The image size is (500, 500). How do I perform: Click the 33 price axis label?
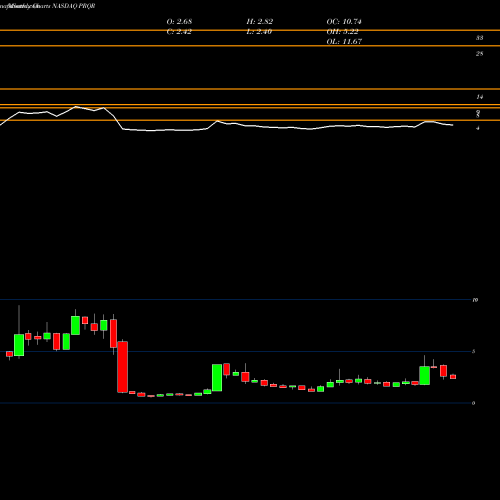pyautogui.click(x=479, y=38)
